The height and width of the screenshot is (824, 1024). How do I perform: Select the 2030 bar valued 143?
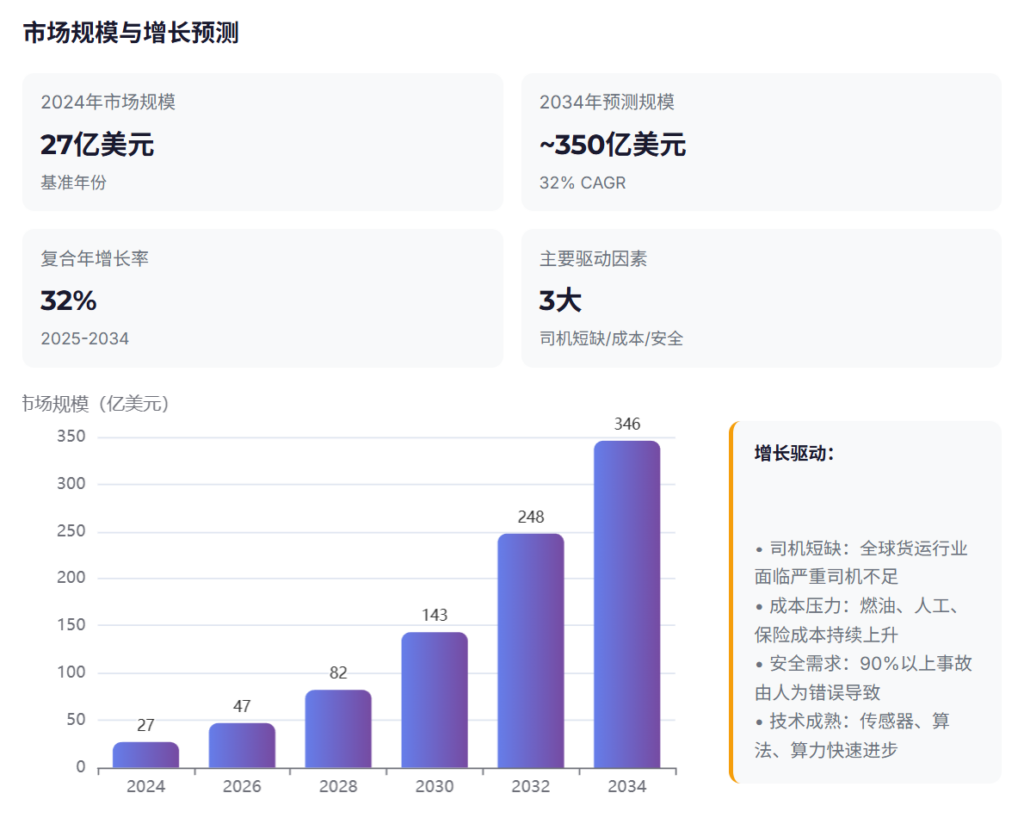point(434,700)
